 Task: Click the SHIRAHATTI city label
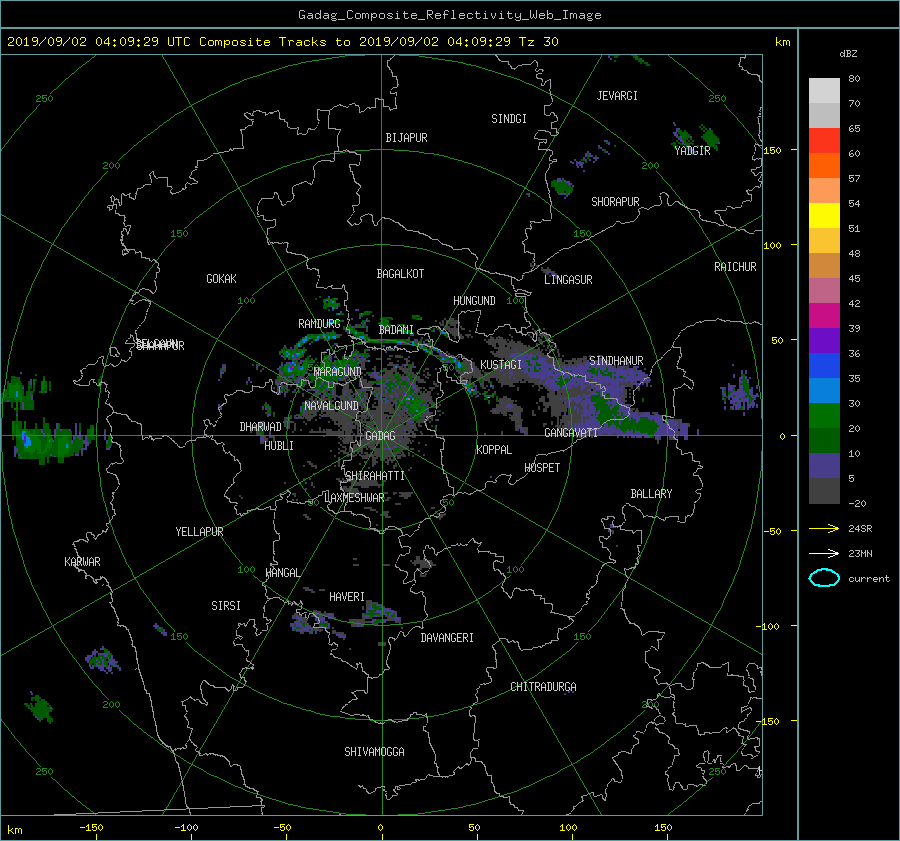pos(375,476)
